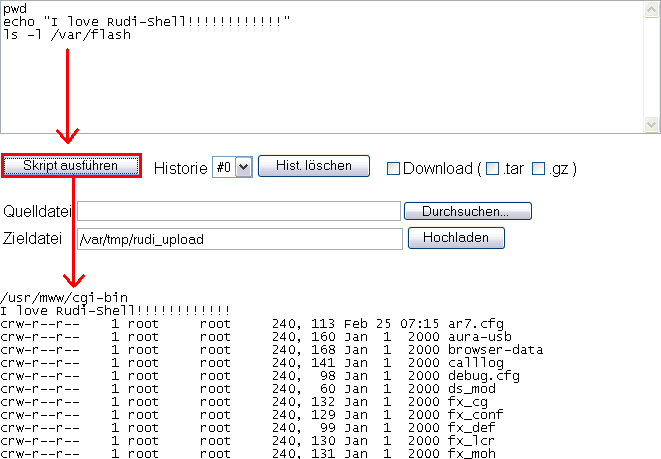The height and width of the screenshot is (459, 661).
Task: Click Durchsuchen to browse for file
Action: [x=467, y=211]
